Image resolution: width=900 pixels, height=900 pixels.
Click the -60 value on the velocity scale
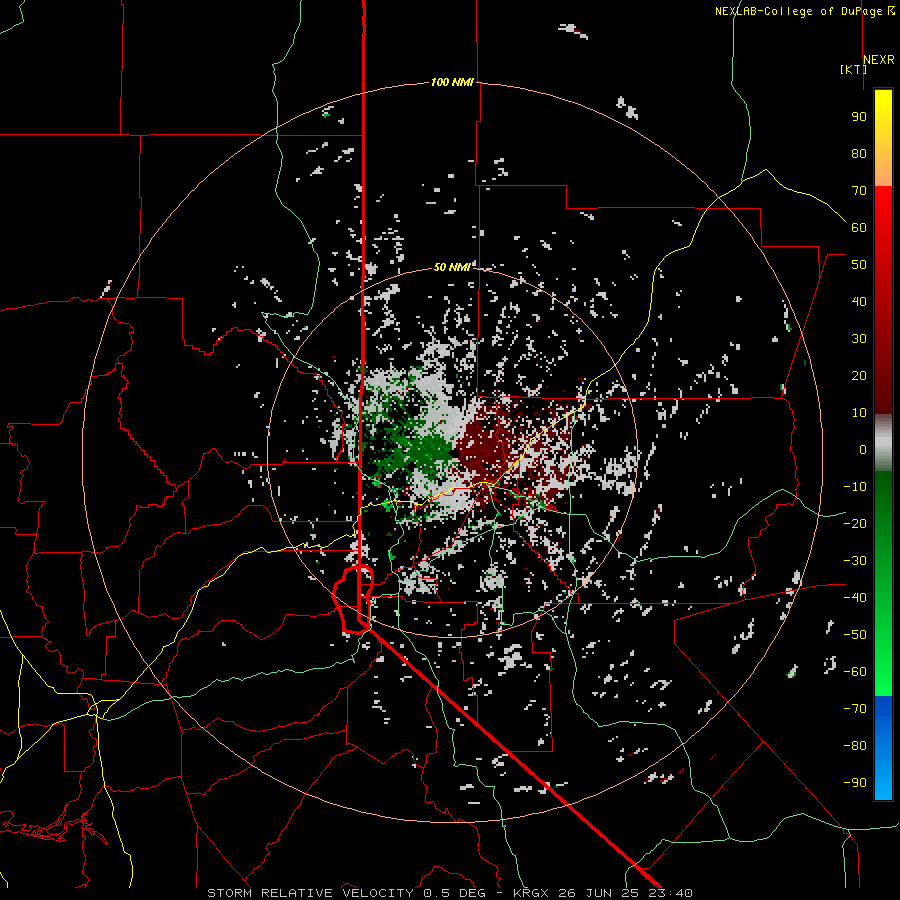pos(855,672)
